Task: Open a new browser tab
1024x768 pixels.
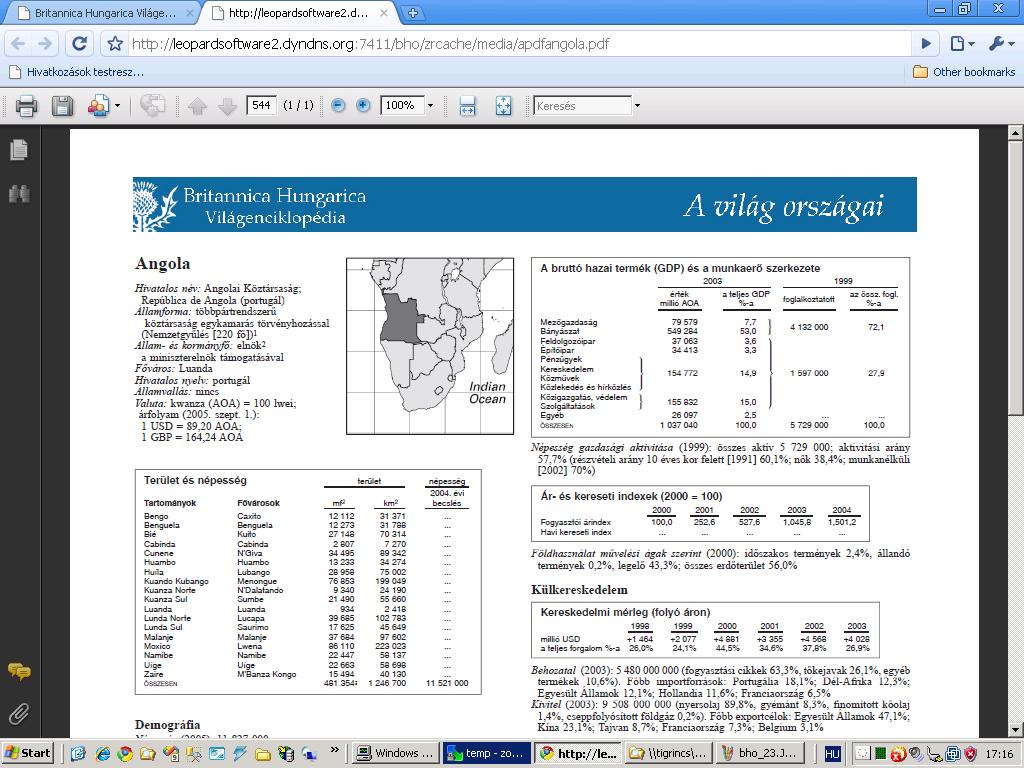Action: tap(413, 12)
